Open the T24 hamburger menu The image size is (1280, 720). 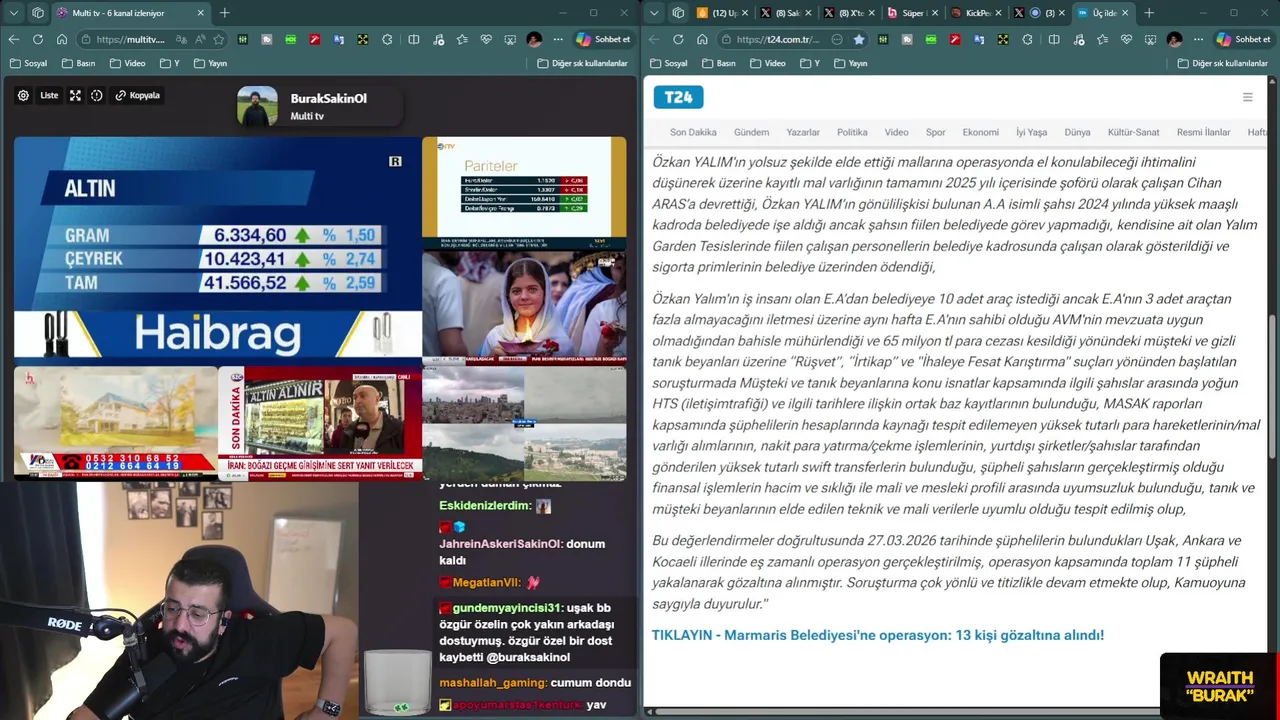tap(1247, 97)
